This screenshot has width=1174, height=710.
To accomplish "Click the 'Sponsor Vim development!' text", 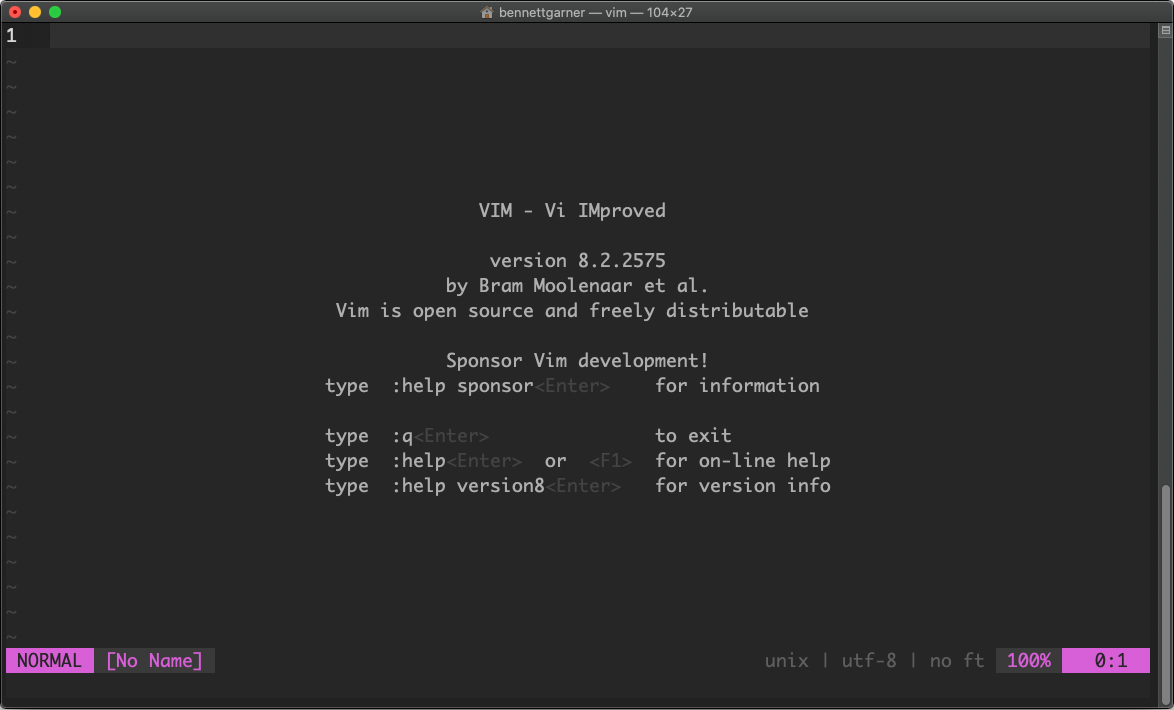I will click(x=577, y=360).
